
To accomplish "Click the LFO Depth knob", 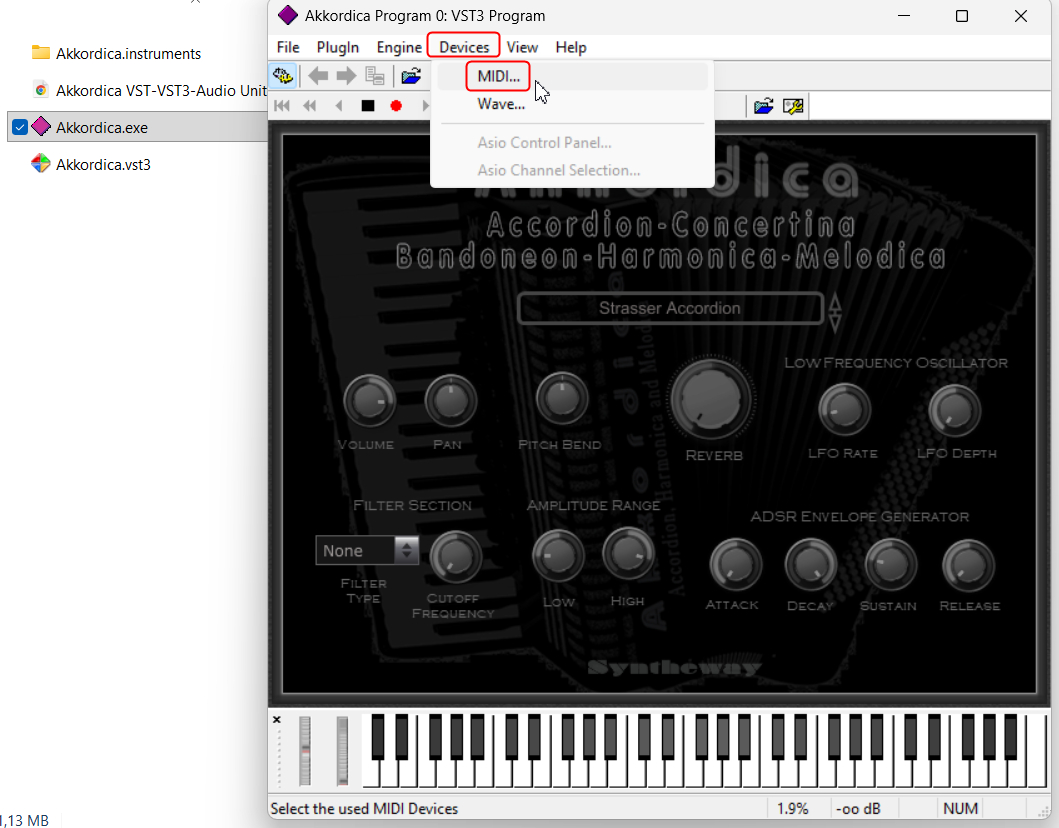I will click(954, 410).
